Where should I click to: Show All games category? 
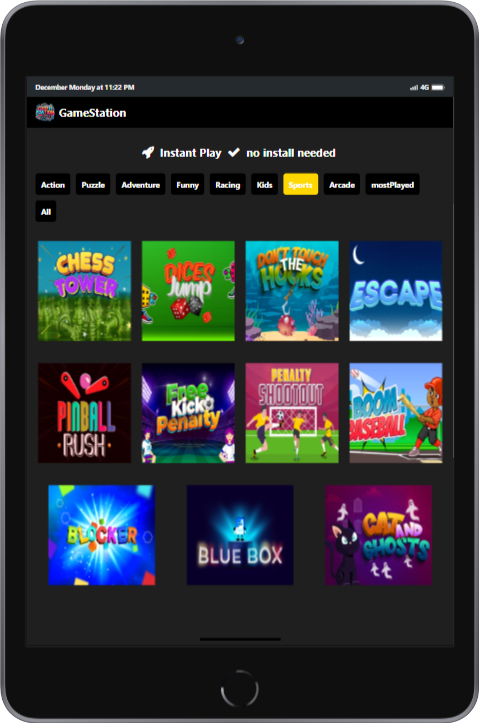click(x=46, y=212)
